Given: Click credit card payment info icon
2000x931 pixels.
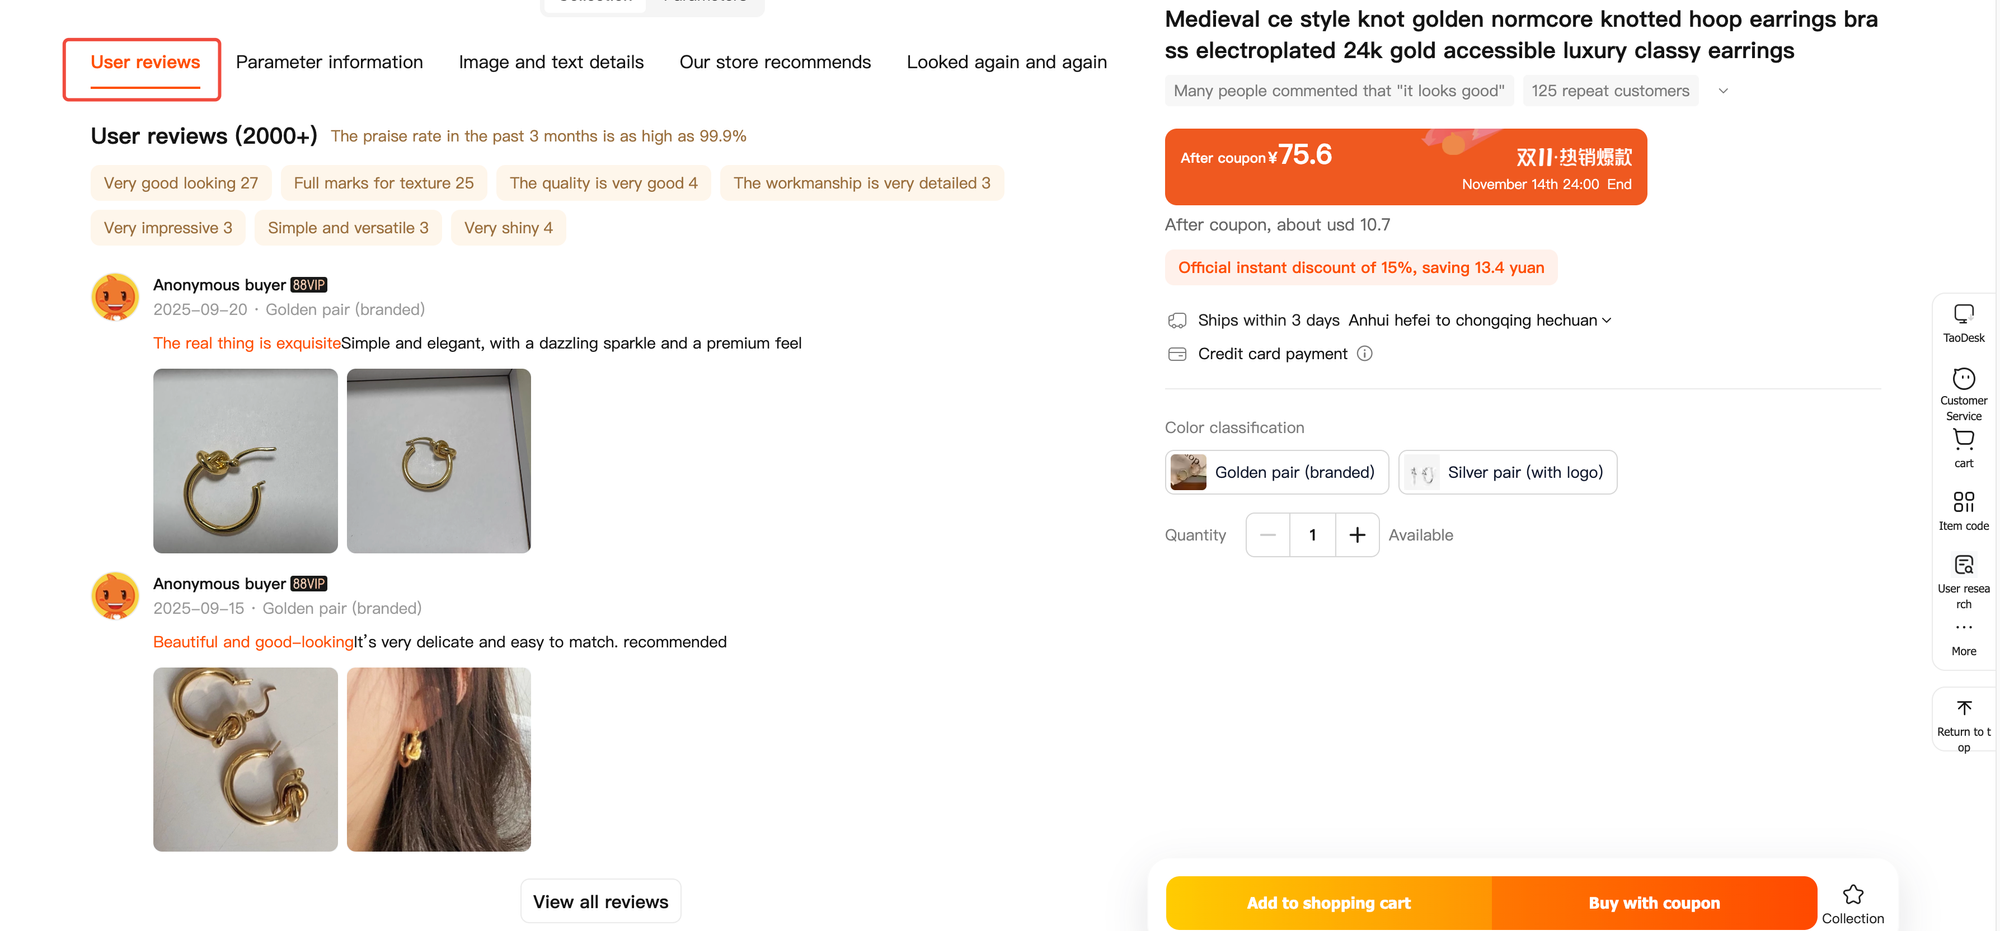Looking at the screenshot, I should pyautogui.click(x=1365, y=354).
